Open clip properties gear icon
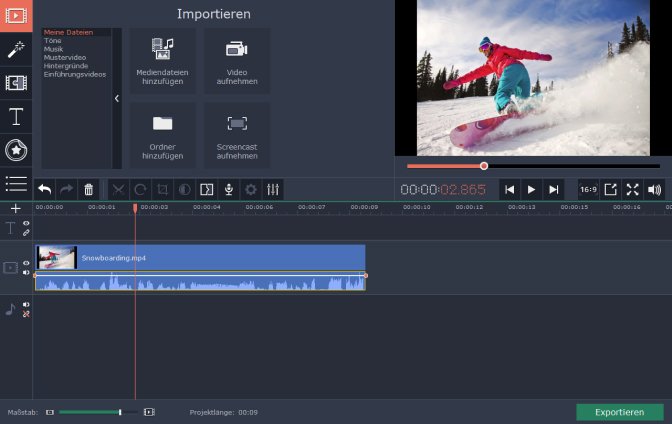 [x=251, y=189]
